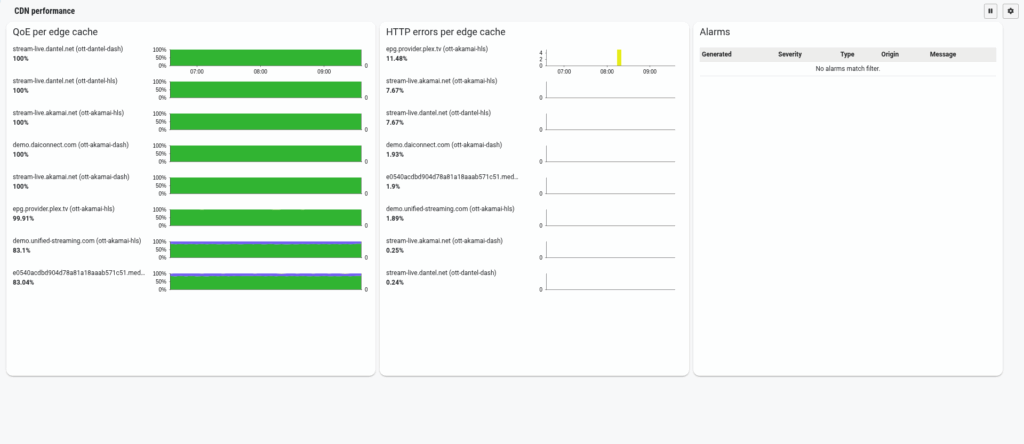The height and width of the screenshot is (444, 1024).
Task: Click QoE chart for demo.unified-streaming.com at 83.1%
Action: 265,250
